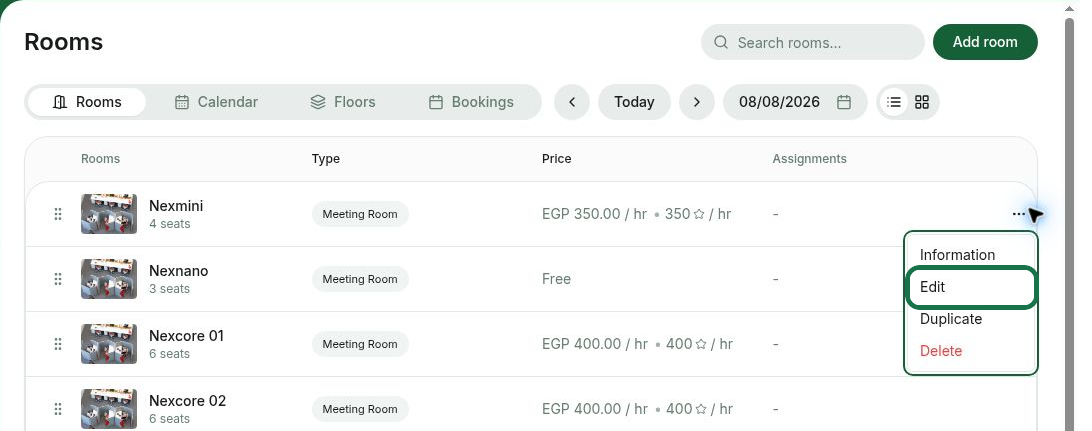Switch to the Calendar tab
Screen dimensions: 1092x431
(216, 102)
